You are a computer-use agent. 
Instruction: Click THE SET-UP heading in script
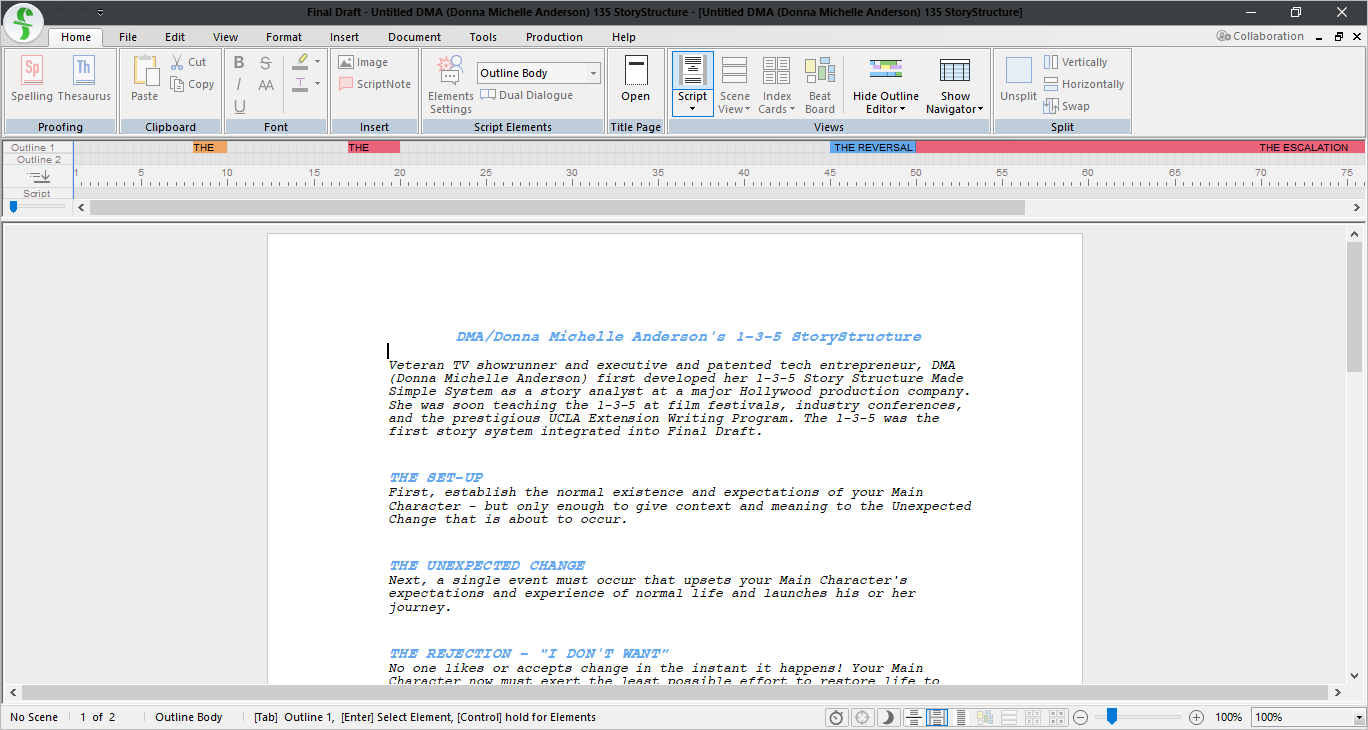(x=436, y=478)
